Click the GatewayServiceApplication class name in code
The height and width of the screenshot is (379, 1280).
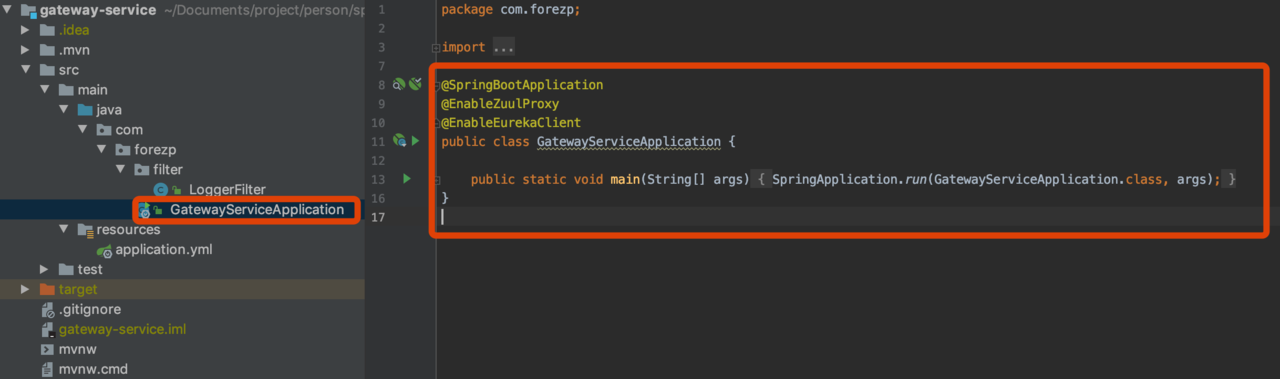[x=628, y=141]
